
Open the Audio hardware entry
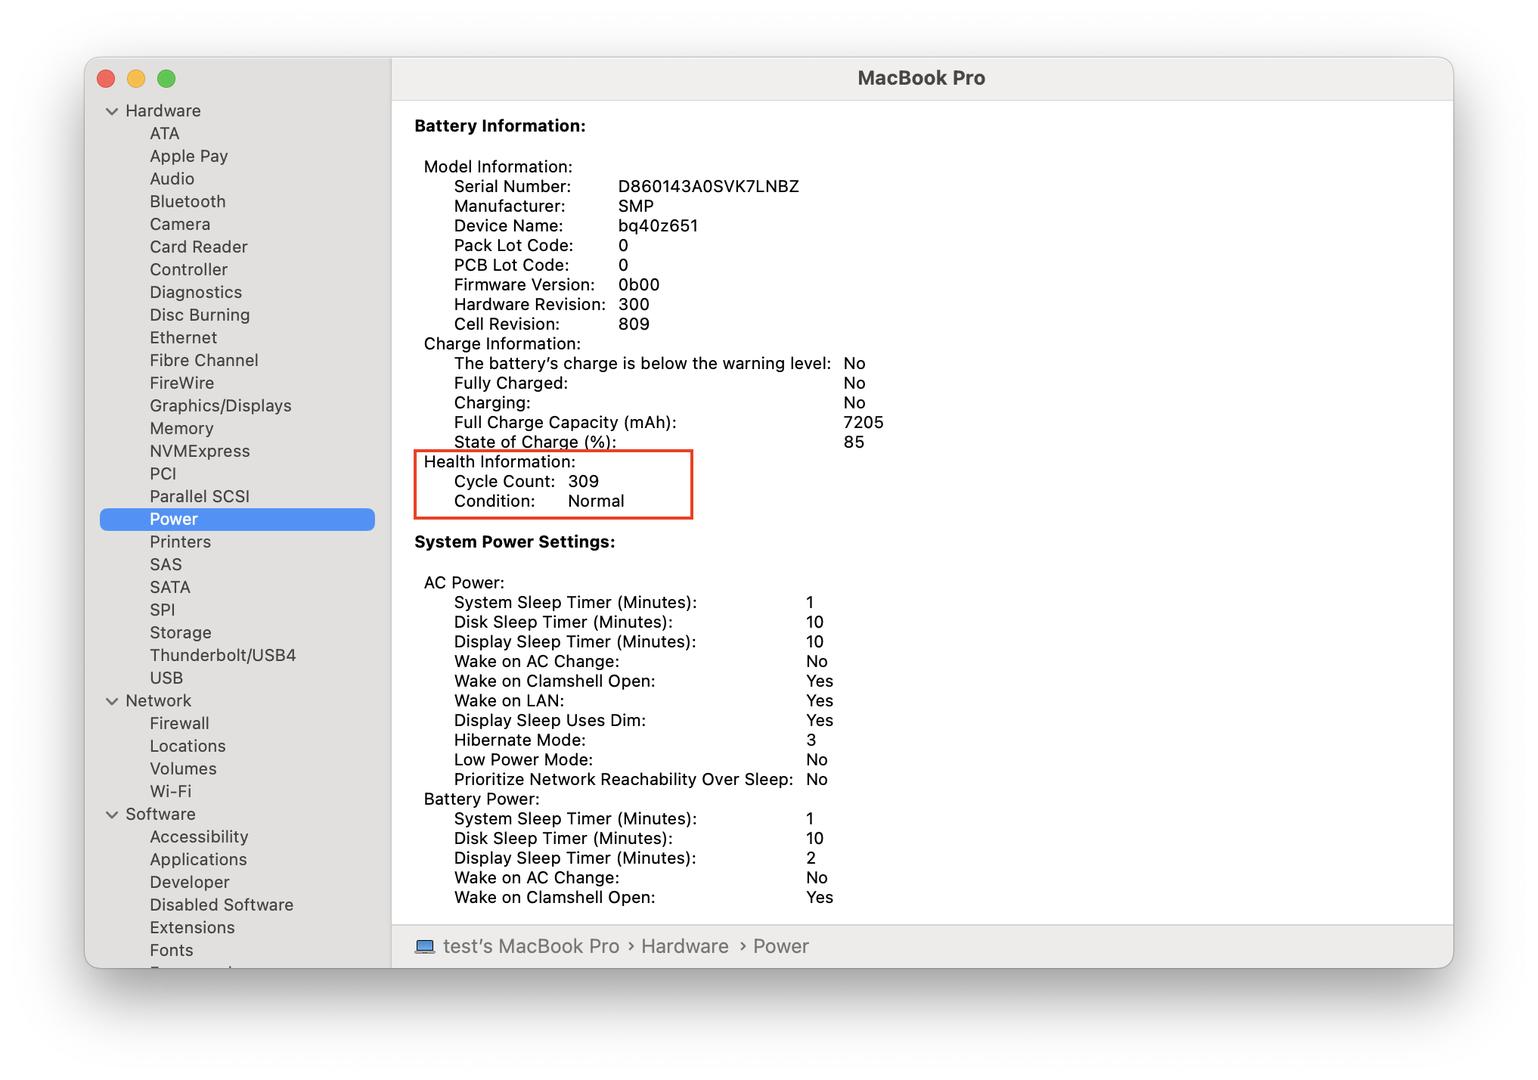pyautogui.click(x=172, y=179)
